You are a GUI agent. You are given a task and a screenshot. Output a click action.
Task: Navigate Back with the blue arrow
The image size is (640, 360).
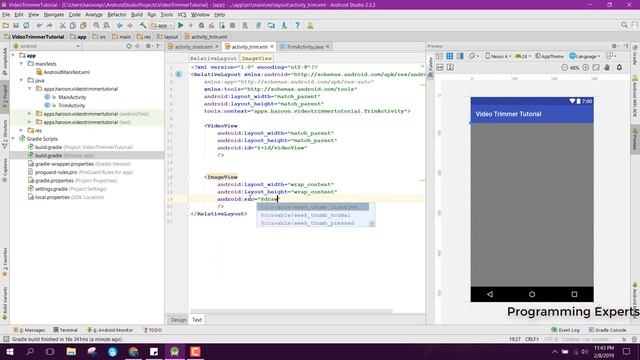(120, 25)
